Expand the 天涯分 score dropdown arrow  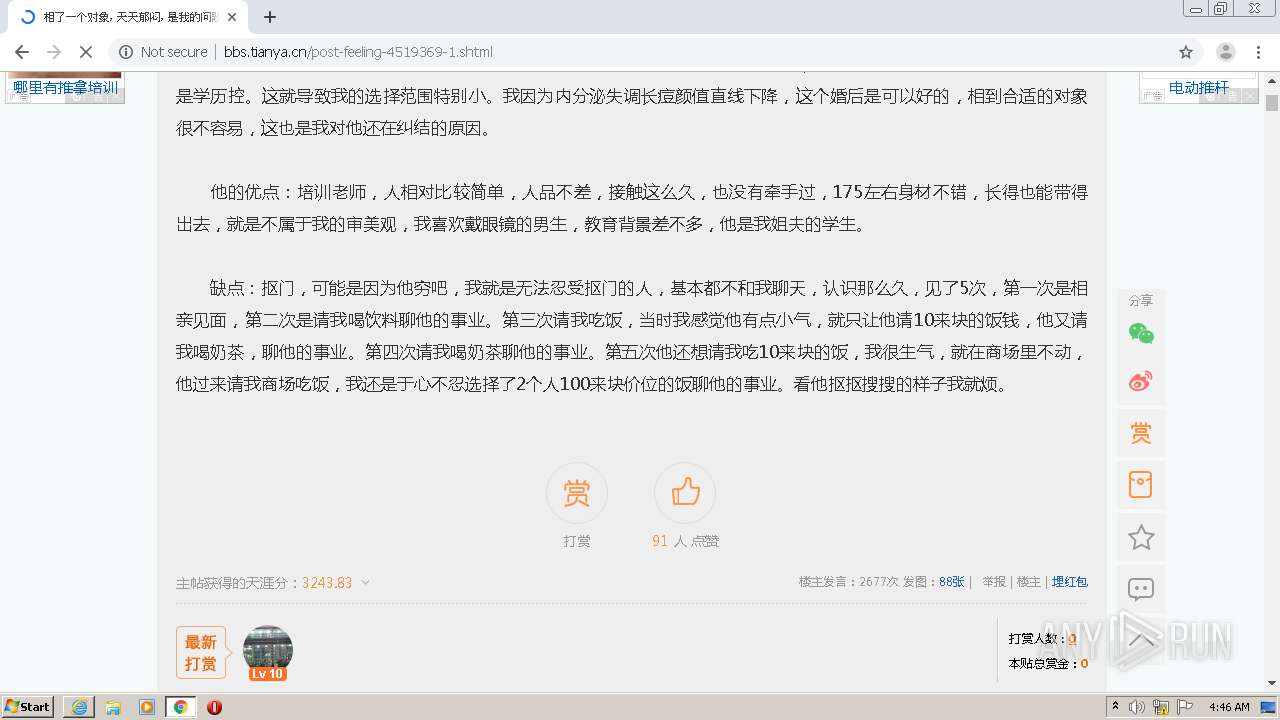[365, 582]
